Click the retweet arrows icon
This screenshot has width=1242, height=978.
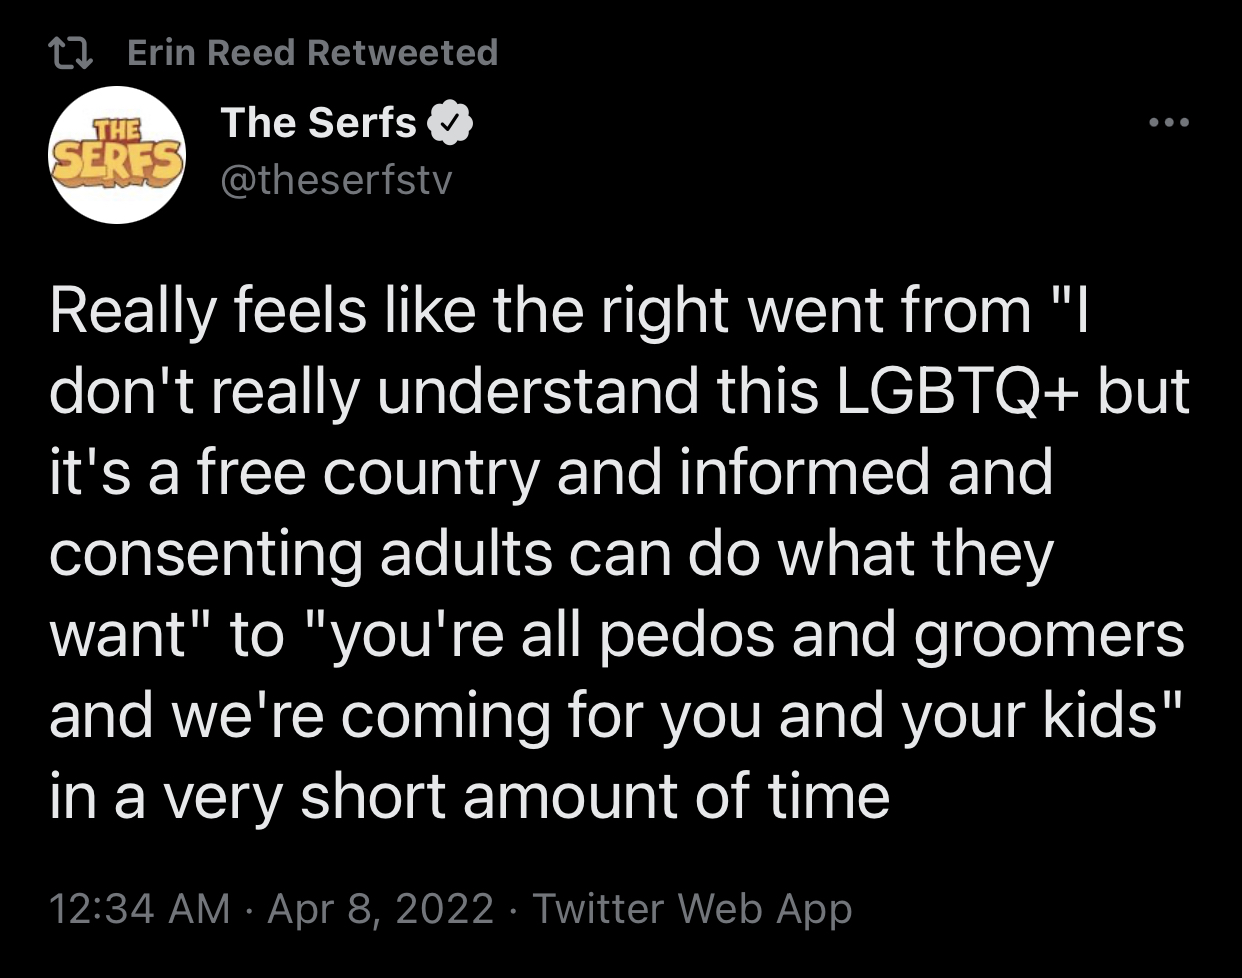[71, 53]
